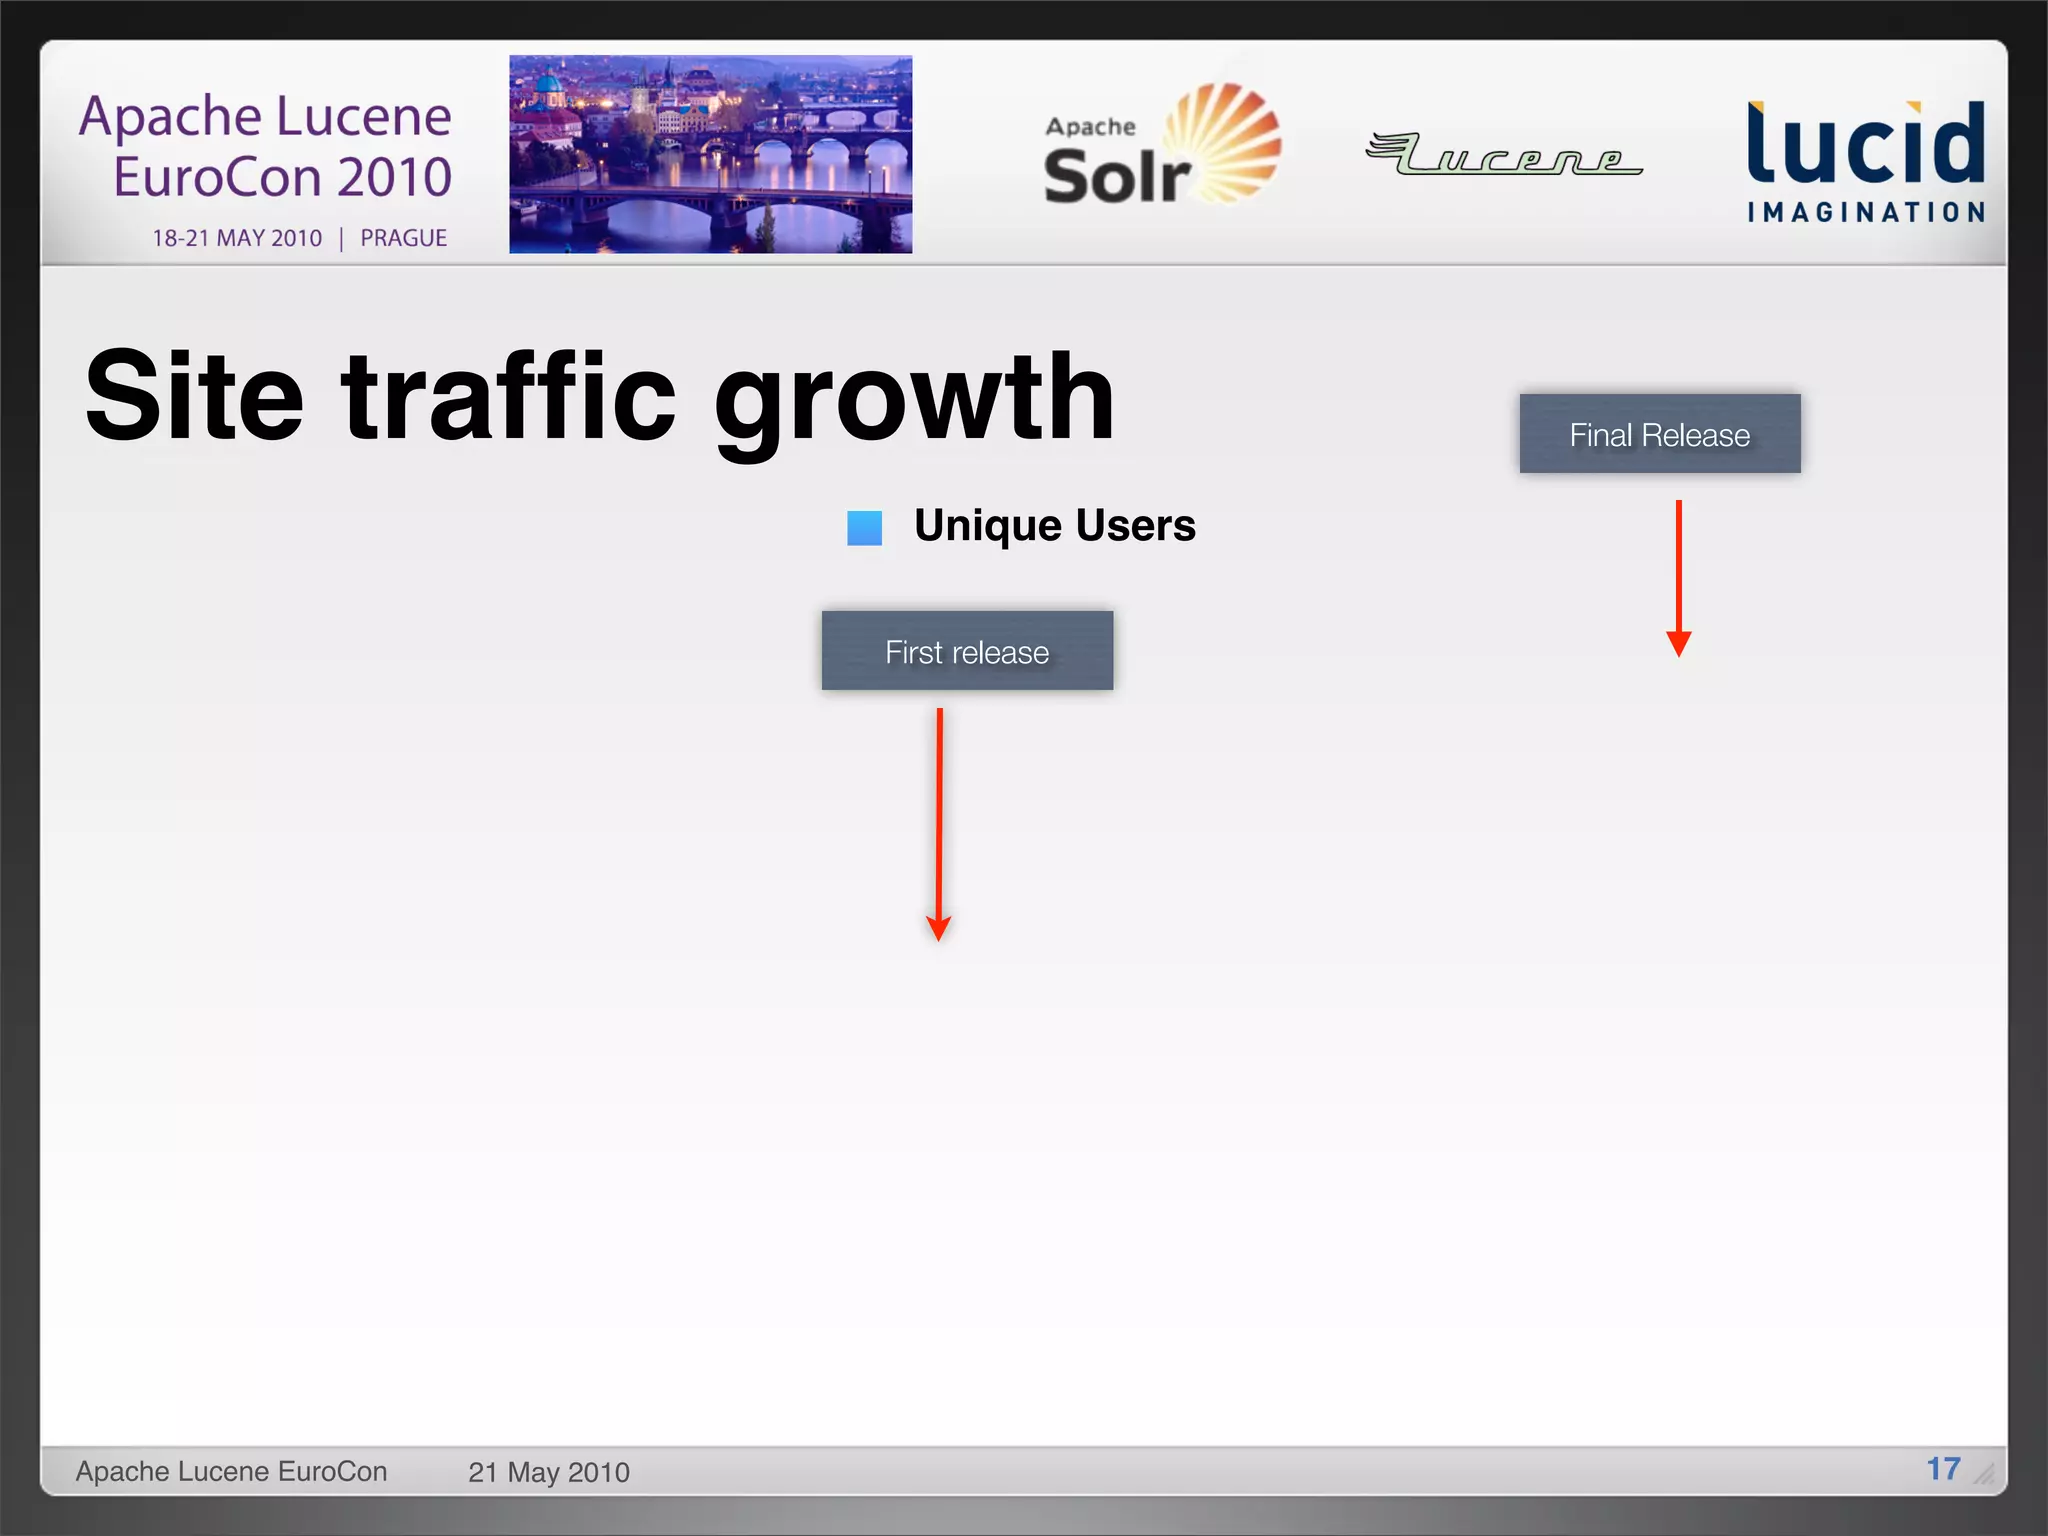Click the blue Unique Users legend swatch
Screen dimensions: 2048x1536
(864, 528)
